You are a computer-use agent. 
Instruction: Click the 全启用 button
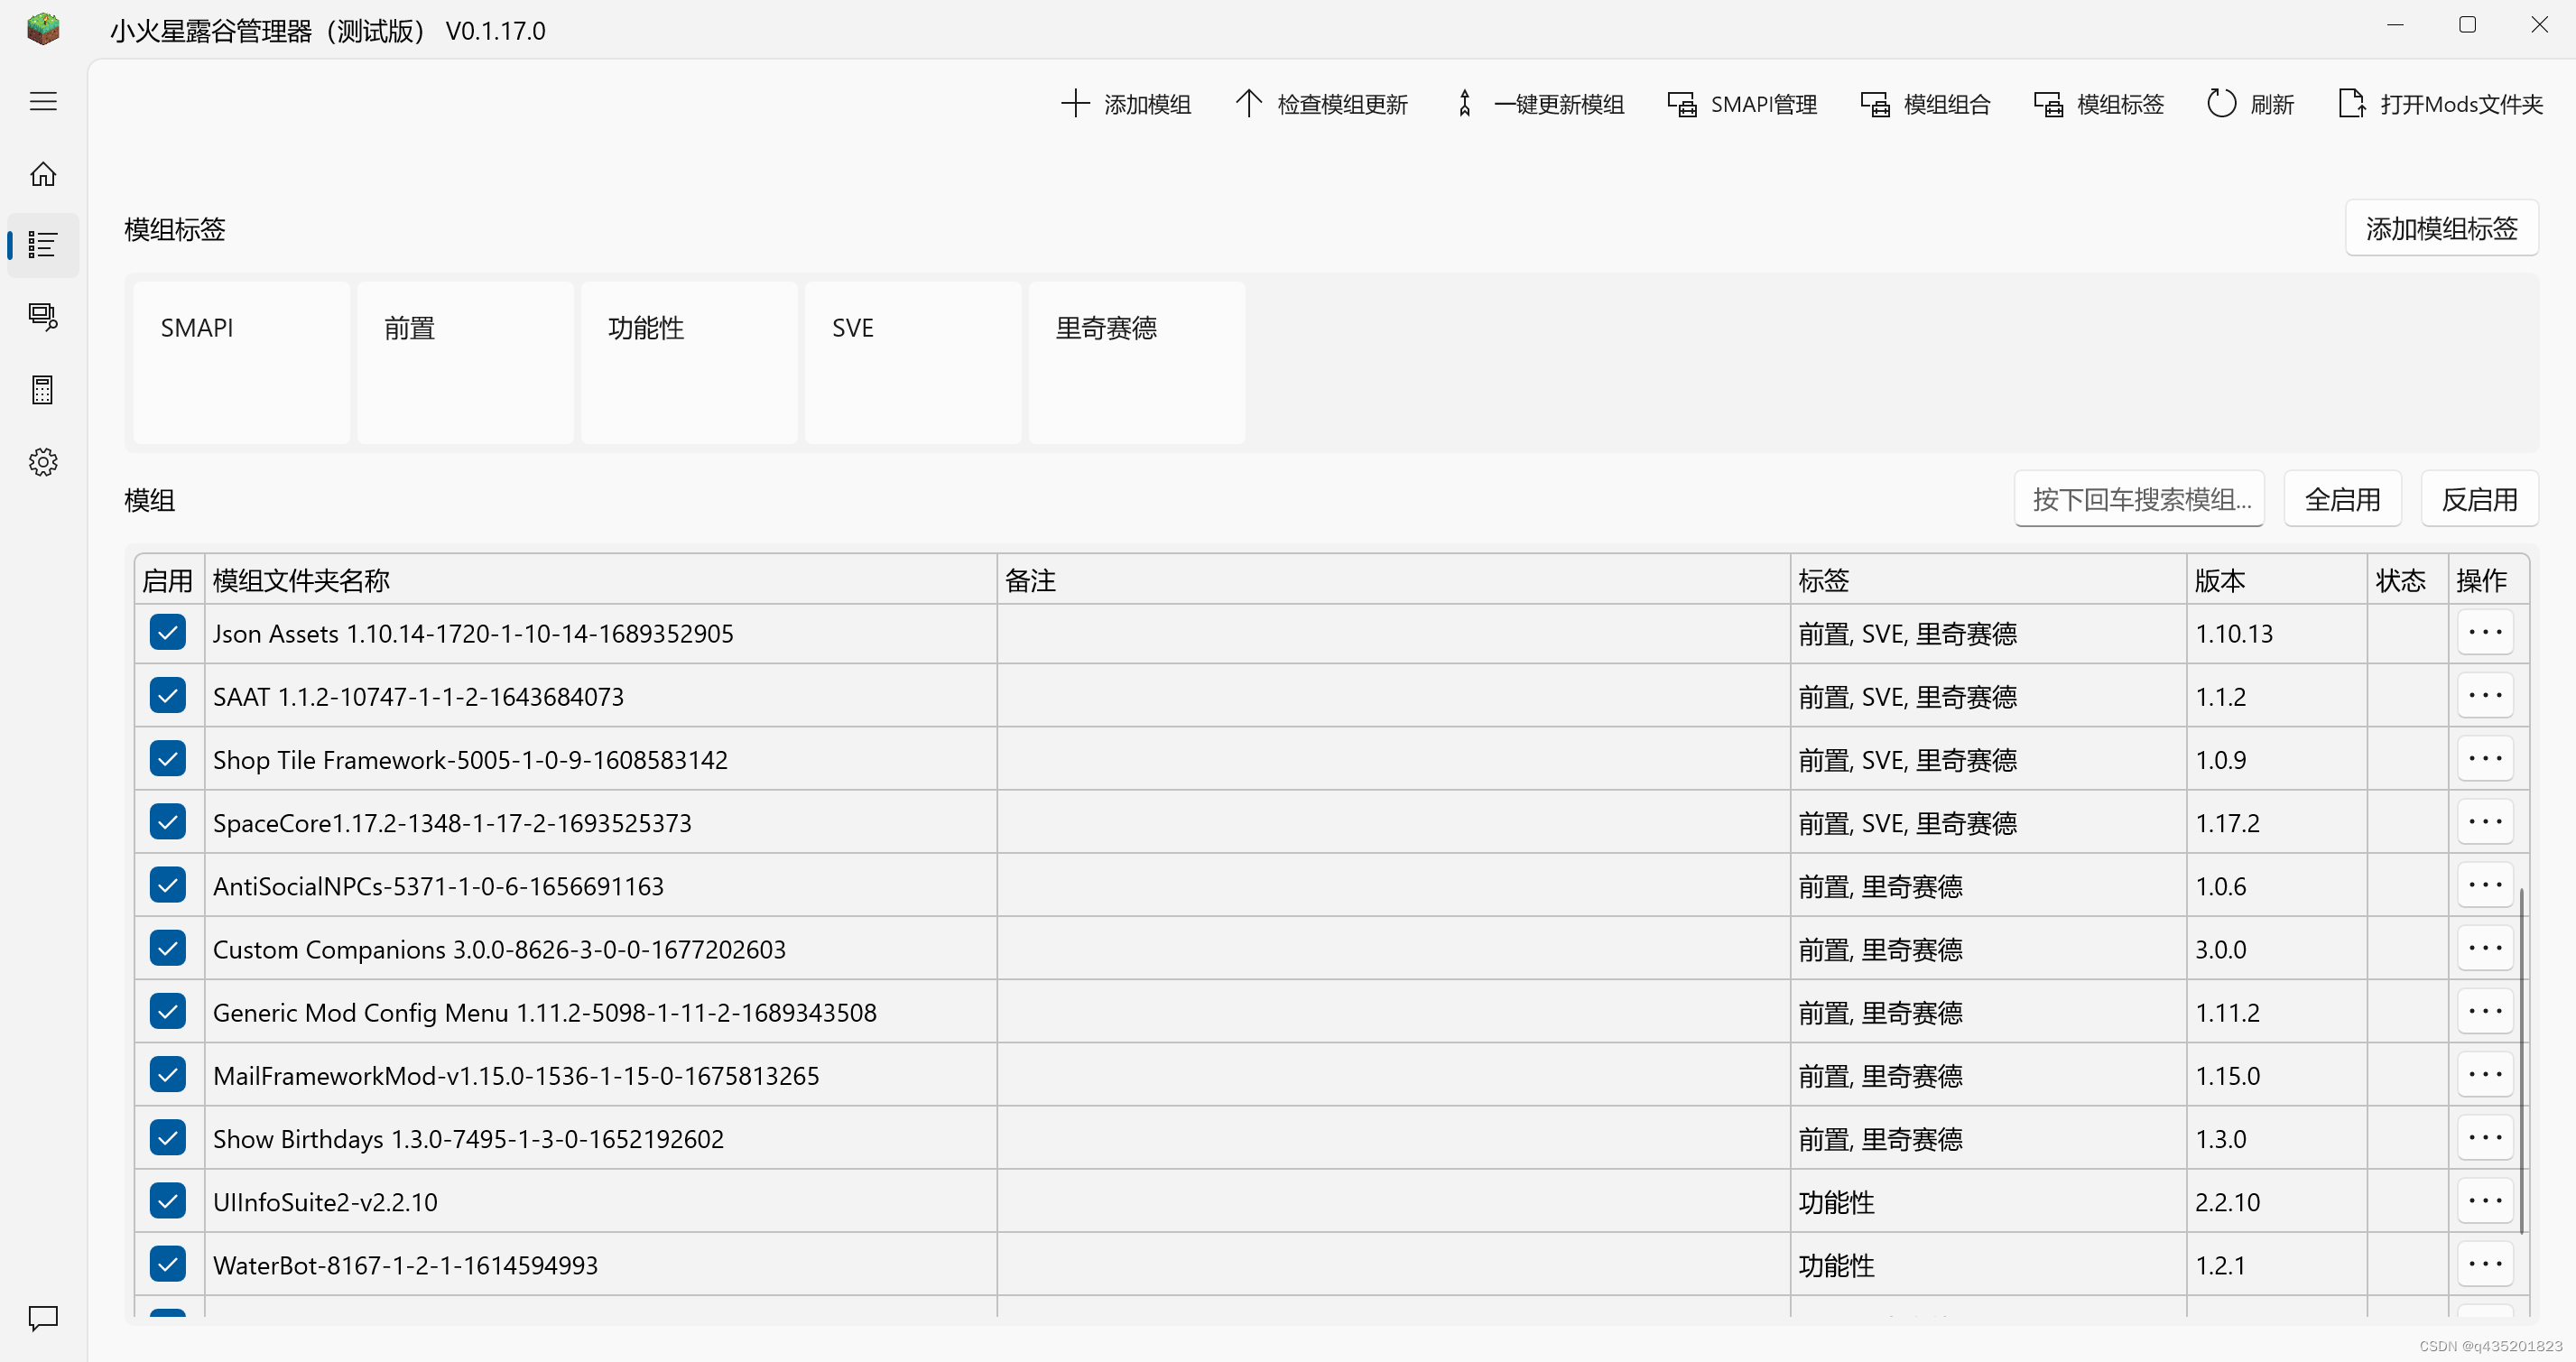(2342, 499)
